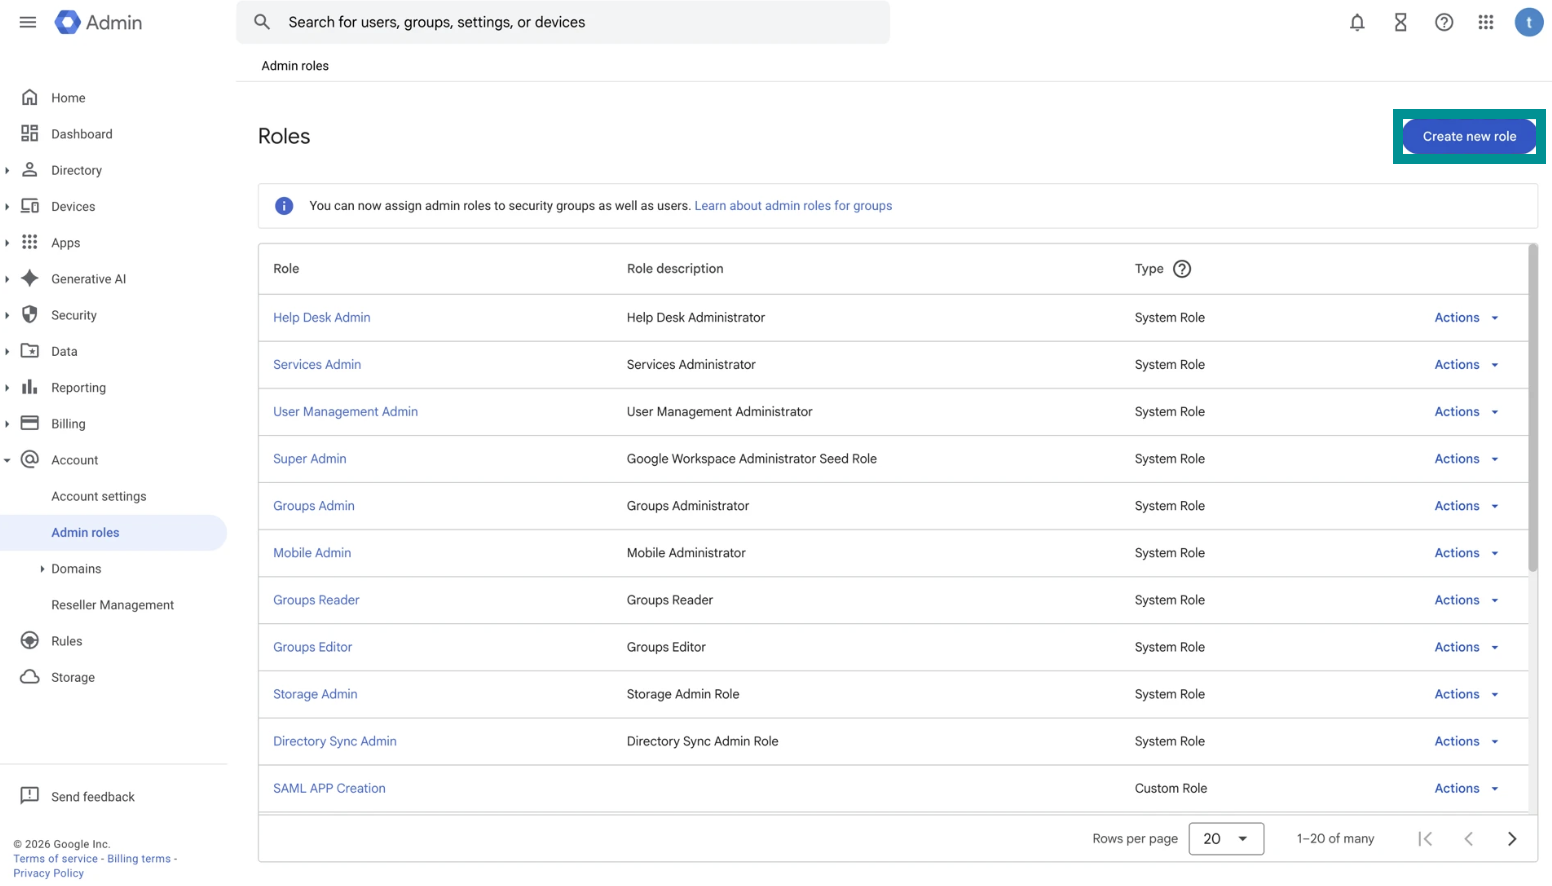Expand the Directory section in sidebar

[x=8, y=171]
